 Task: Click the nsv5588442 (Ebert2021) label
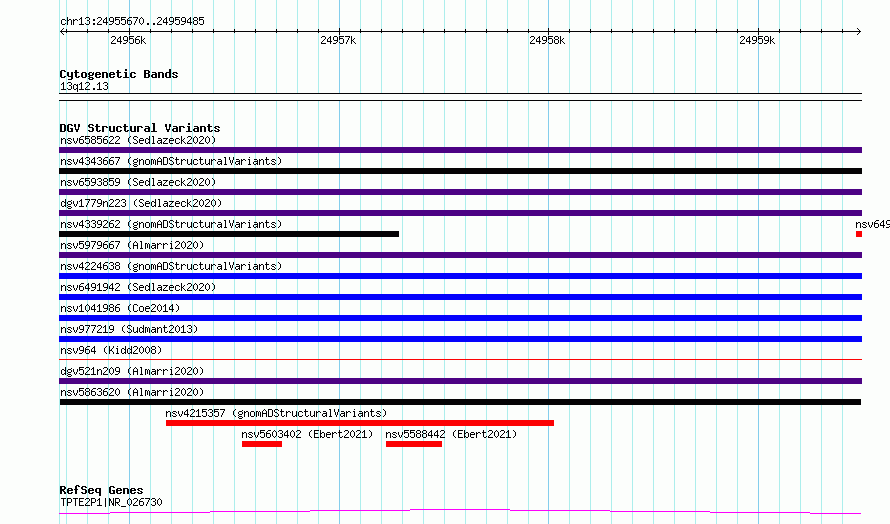click(x=451, y=434)
